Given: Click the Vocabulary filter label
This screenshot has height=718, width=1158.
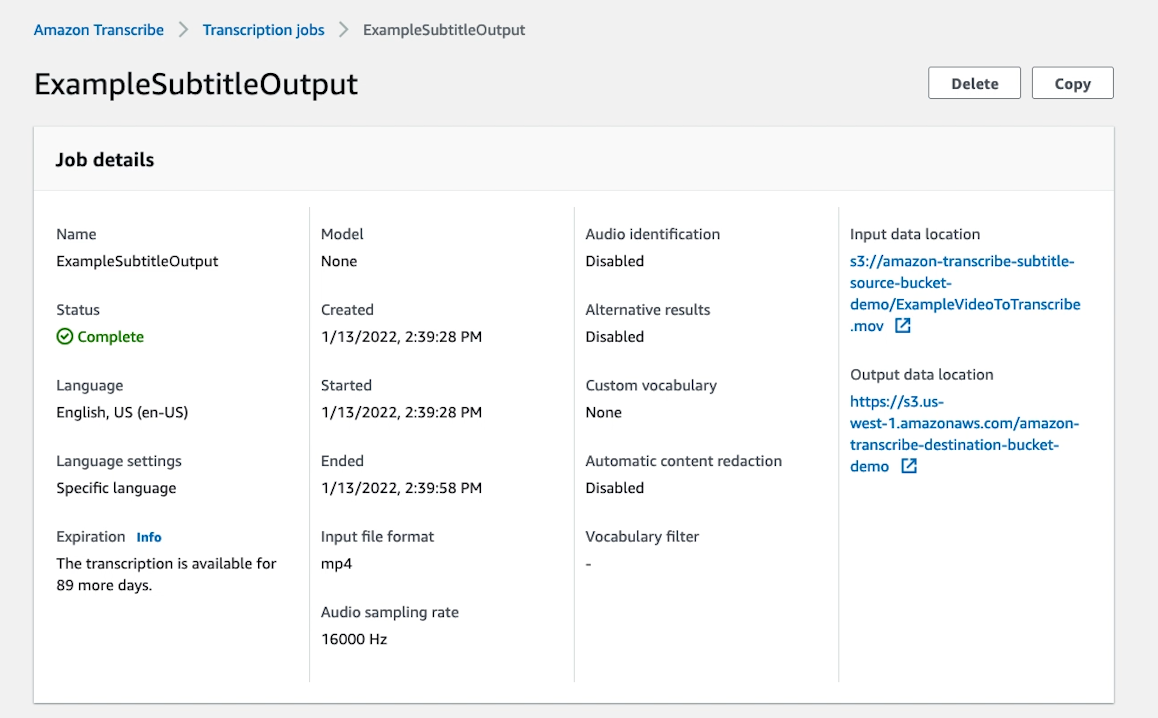Looking at the screenshot, I should point(642,537).
